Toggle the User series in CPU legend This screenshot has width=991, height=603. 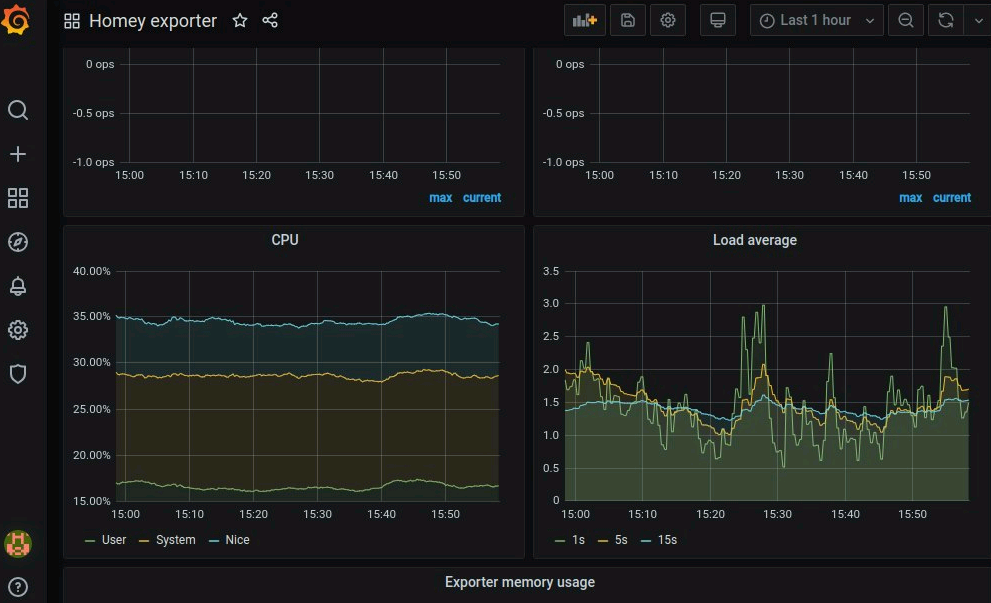coord(113,540)
